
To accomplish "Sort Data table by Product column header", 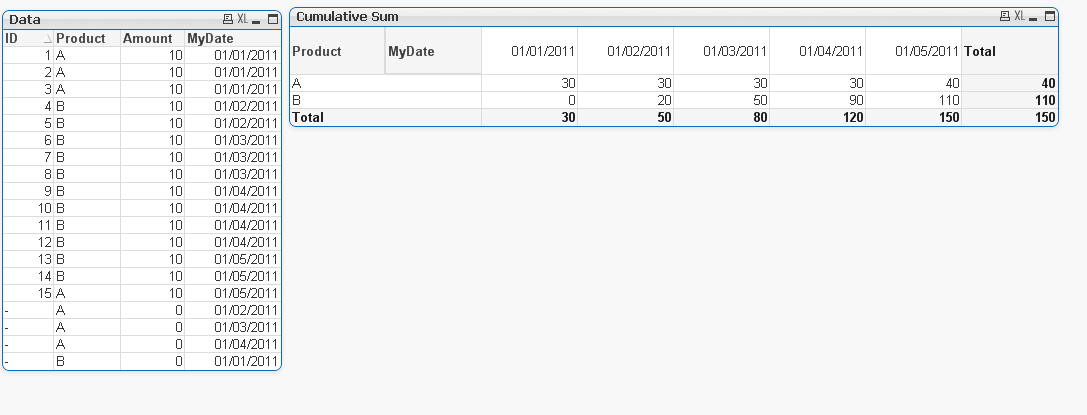I will coord(87,39).
